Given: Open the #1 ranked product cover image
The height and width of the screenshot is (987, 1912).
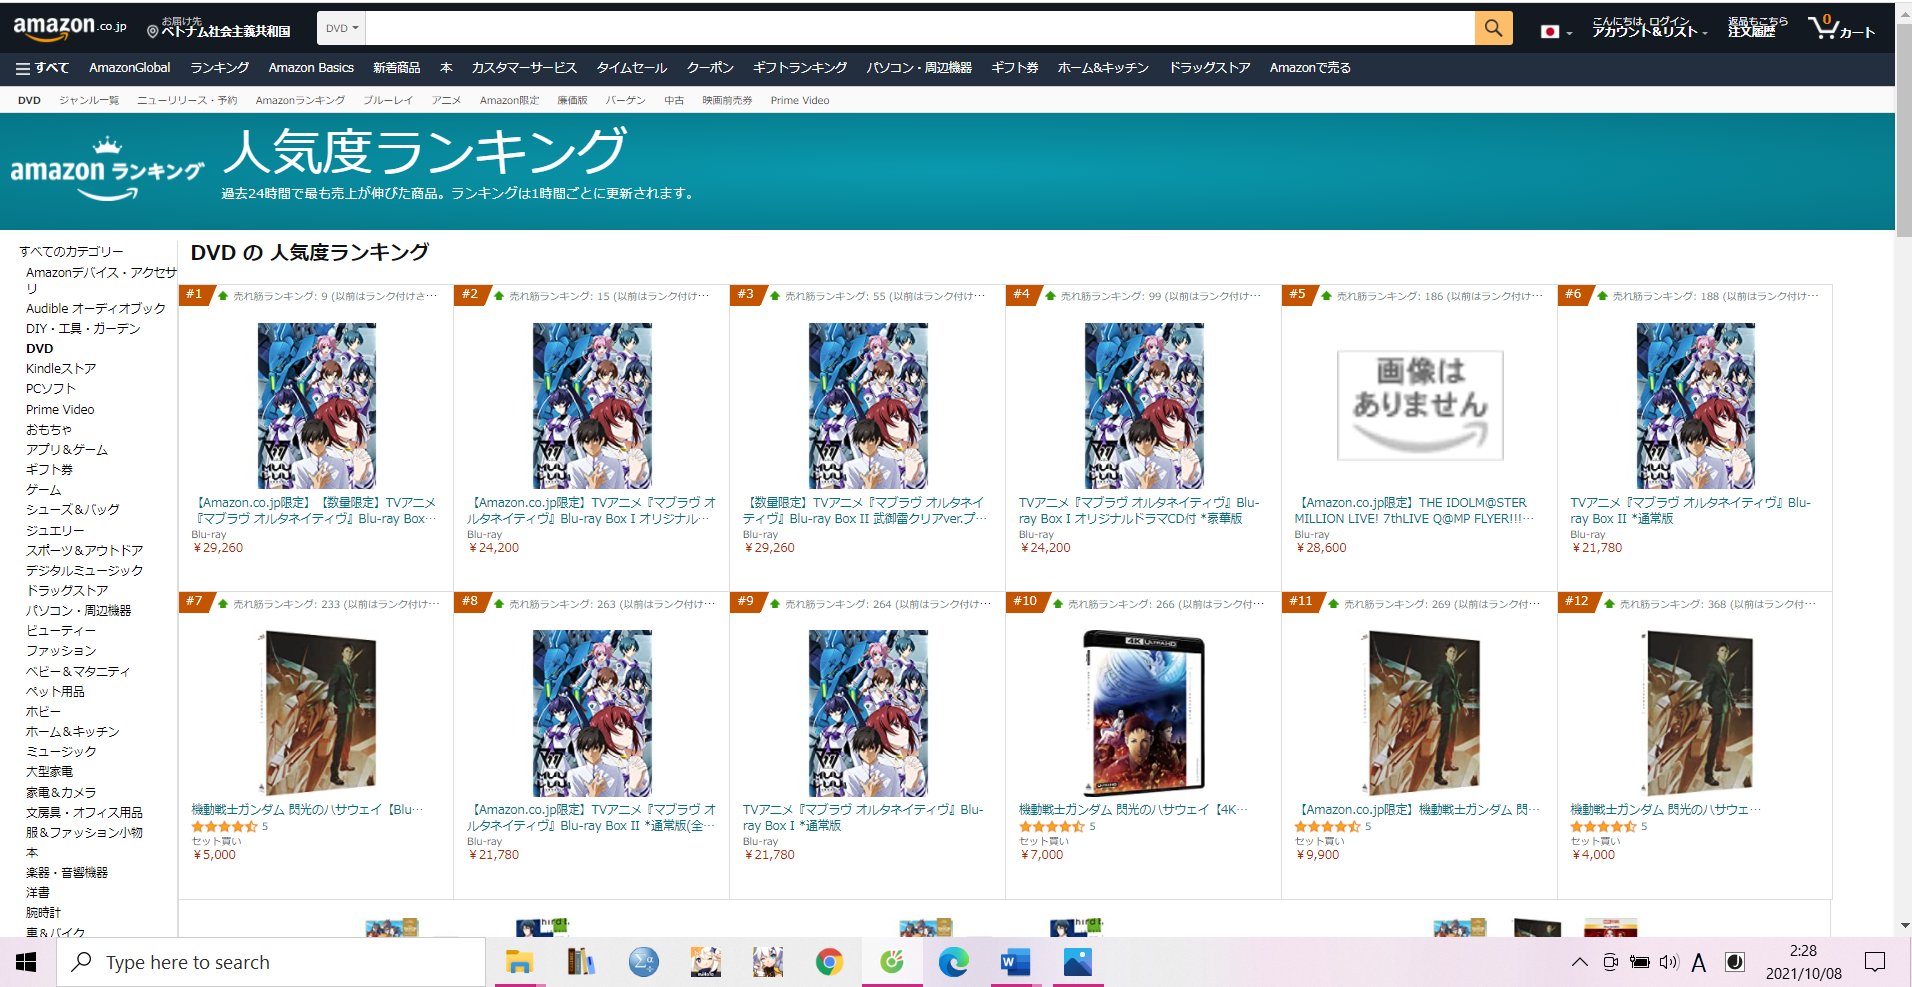Looking at the screenshot, I should [x=316, y=405].
